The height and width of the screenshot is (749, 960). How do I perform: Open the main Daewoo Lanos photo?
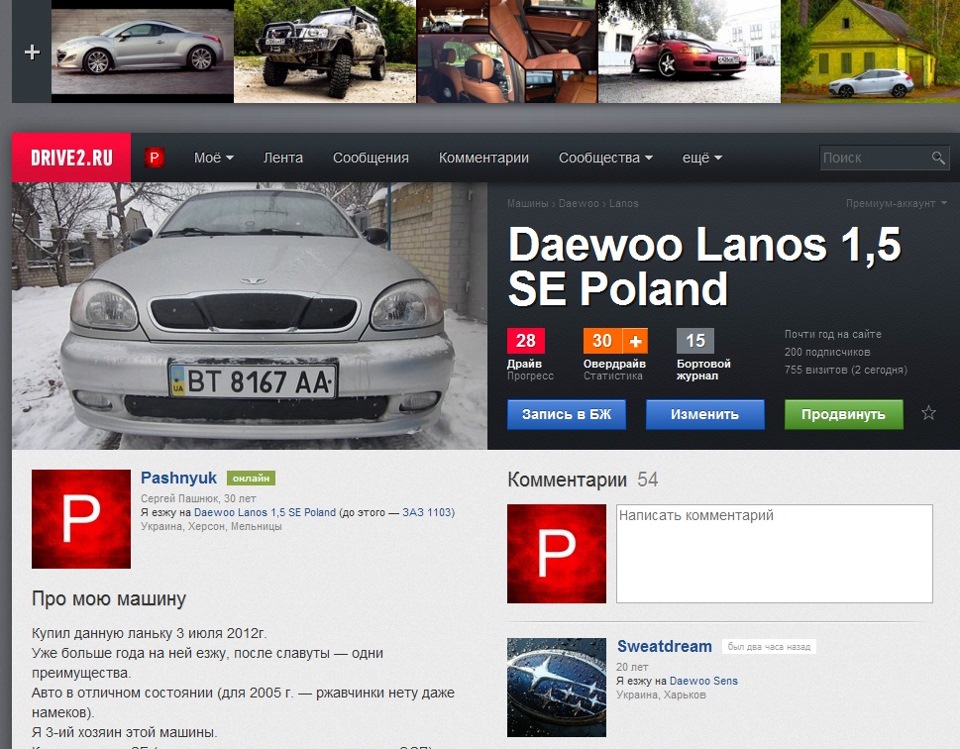click(x=250, y=316)
